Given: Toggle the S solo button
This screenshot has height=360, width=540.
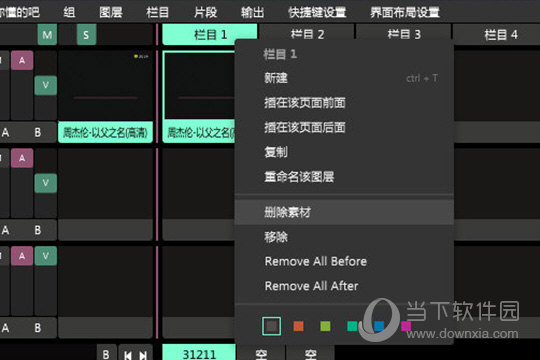Looking at the screenshot, I should click(x=86, y=34).
